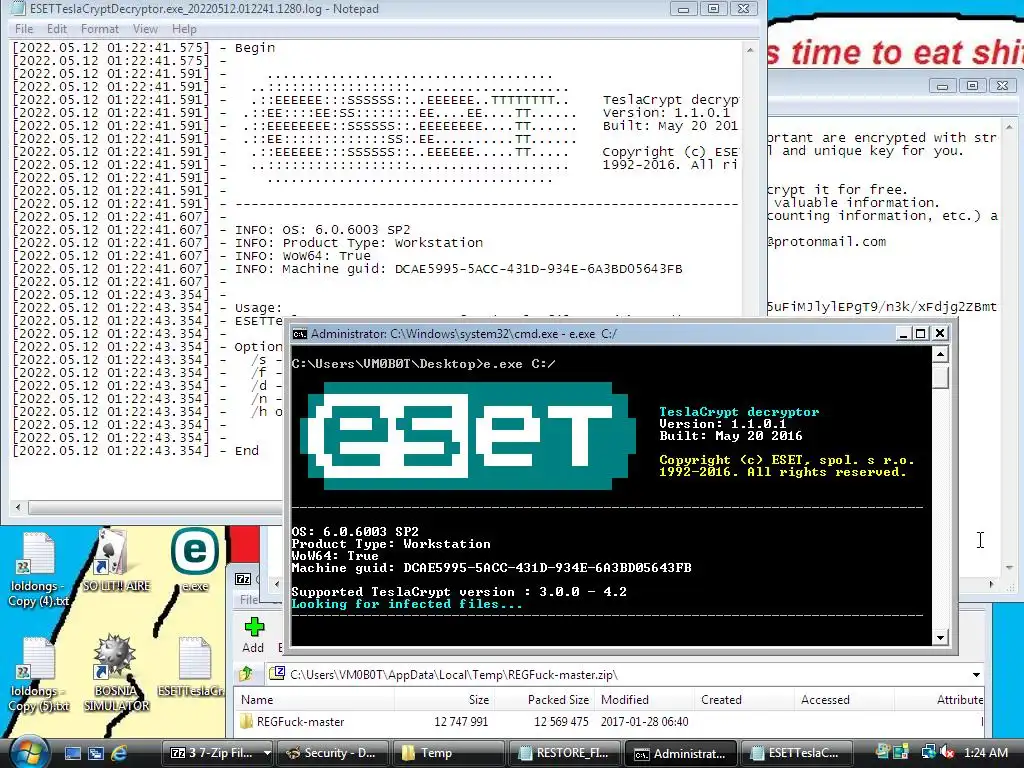Click Notepad log horizontal scrollbar left arrow
This screenshot has width=1024, height=768.
18,507
